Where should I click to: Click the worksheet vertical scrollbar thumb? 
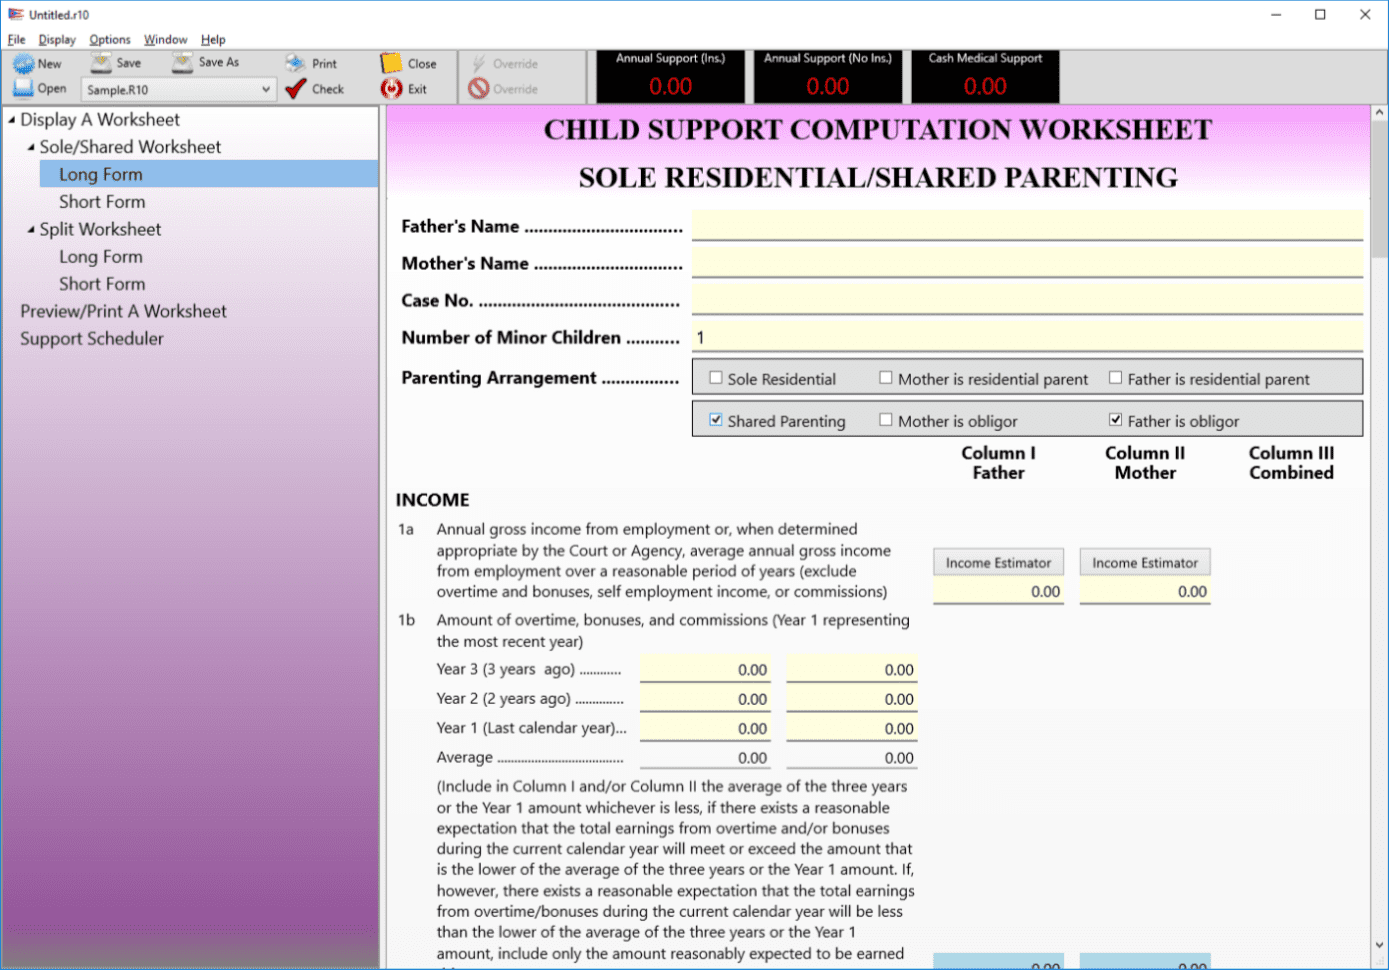tap(1379, 190)
